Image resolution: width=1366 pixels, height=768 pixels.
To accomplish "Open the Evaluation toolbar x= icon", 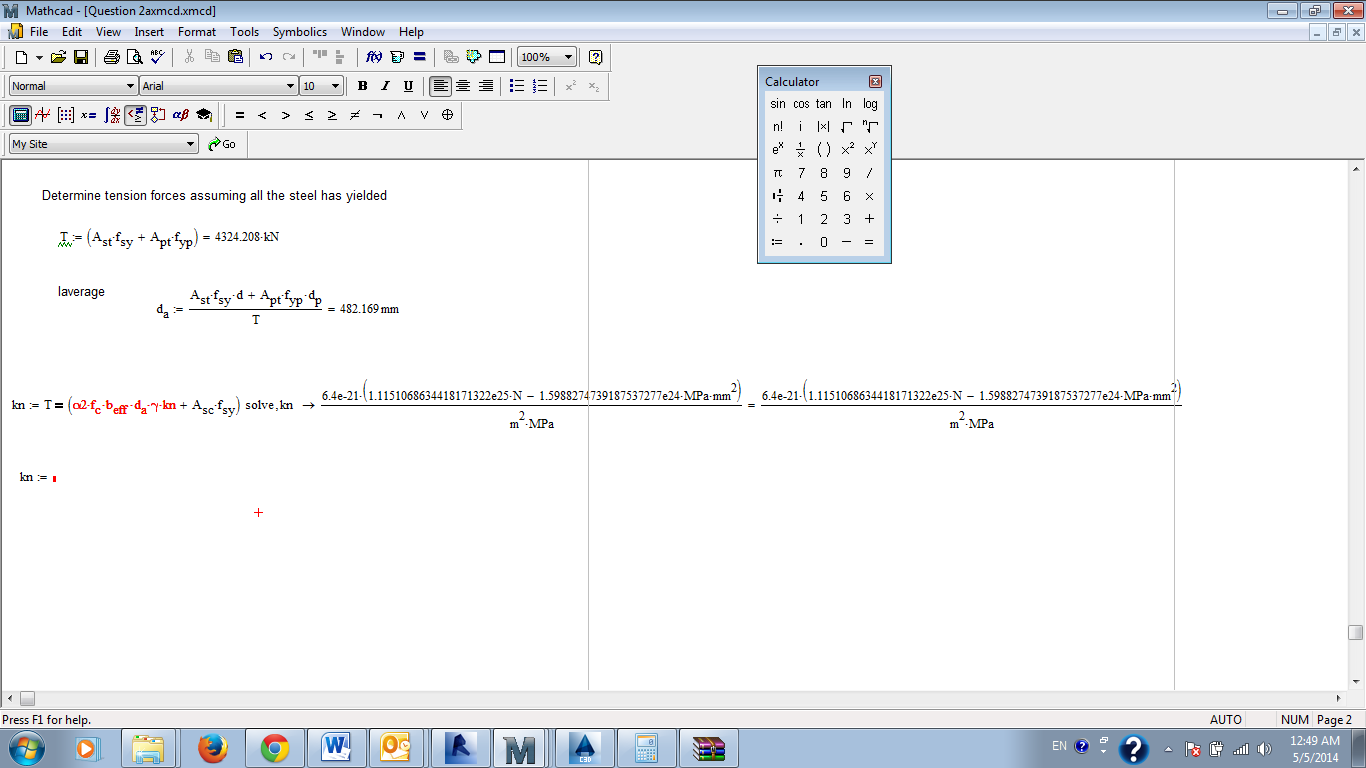I will point(89,115).
